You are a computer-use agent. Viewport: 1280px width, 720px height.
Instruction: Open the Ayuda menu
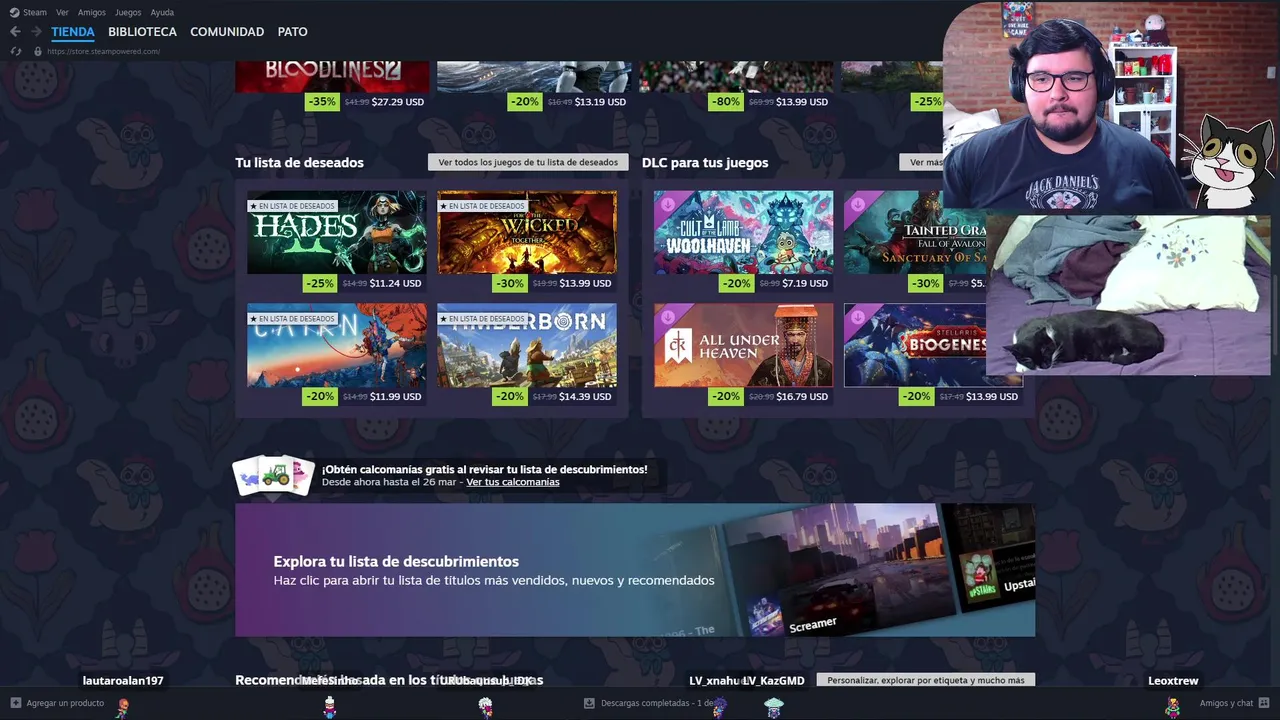162,12
